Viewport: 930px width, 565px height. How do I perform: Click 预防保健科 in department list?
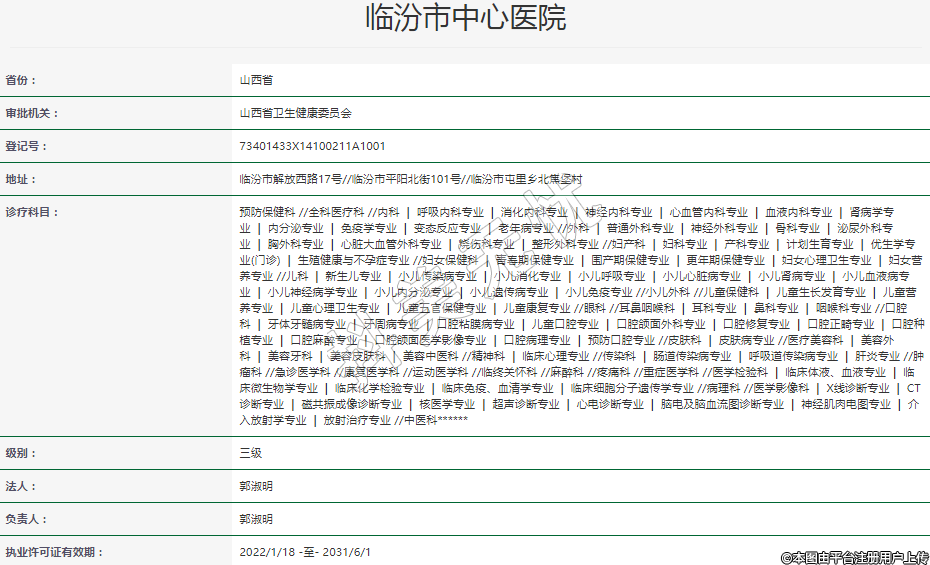point(267,213)
